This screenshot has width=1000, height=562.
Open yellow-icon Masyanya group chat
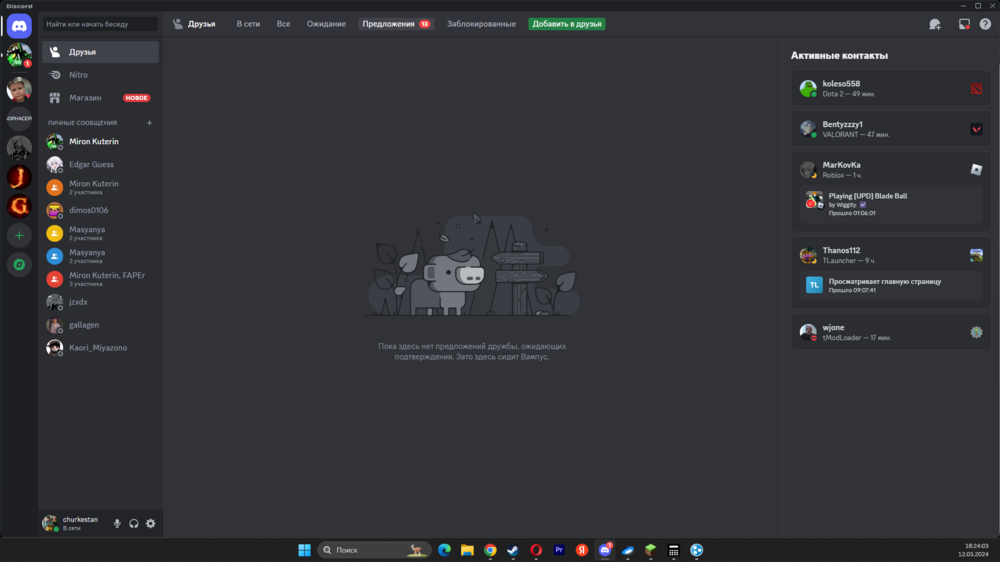[x=101, y=233]
